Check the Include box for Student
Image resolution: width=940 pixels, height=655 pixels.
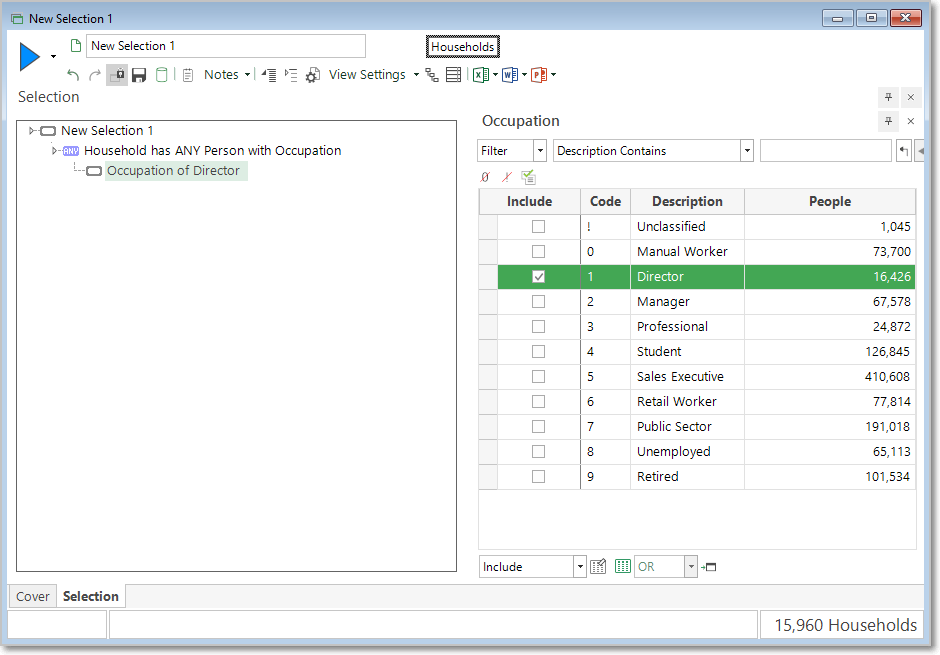pyautogui.click(x=538, y=351)
